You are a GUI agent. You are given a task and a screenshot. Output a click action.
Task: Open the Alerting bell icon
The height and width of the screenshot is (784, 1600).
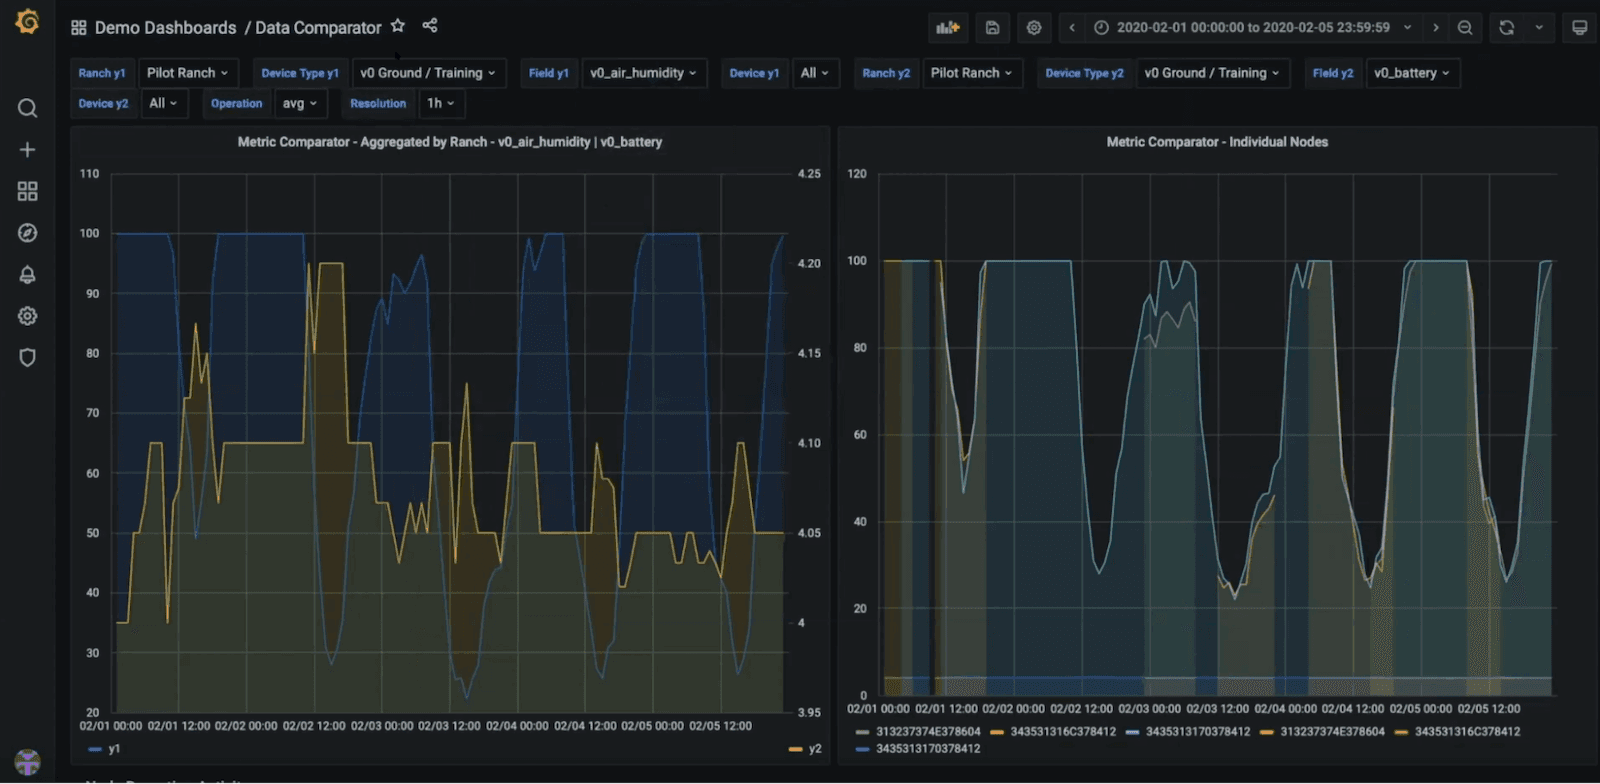(28, 275)
